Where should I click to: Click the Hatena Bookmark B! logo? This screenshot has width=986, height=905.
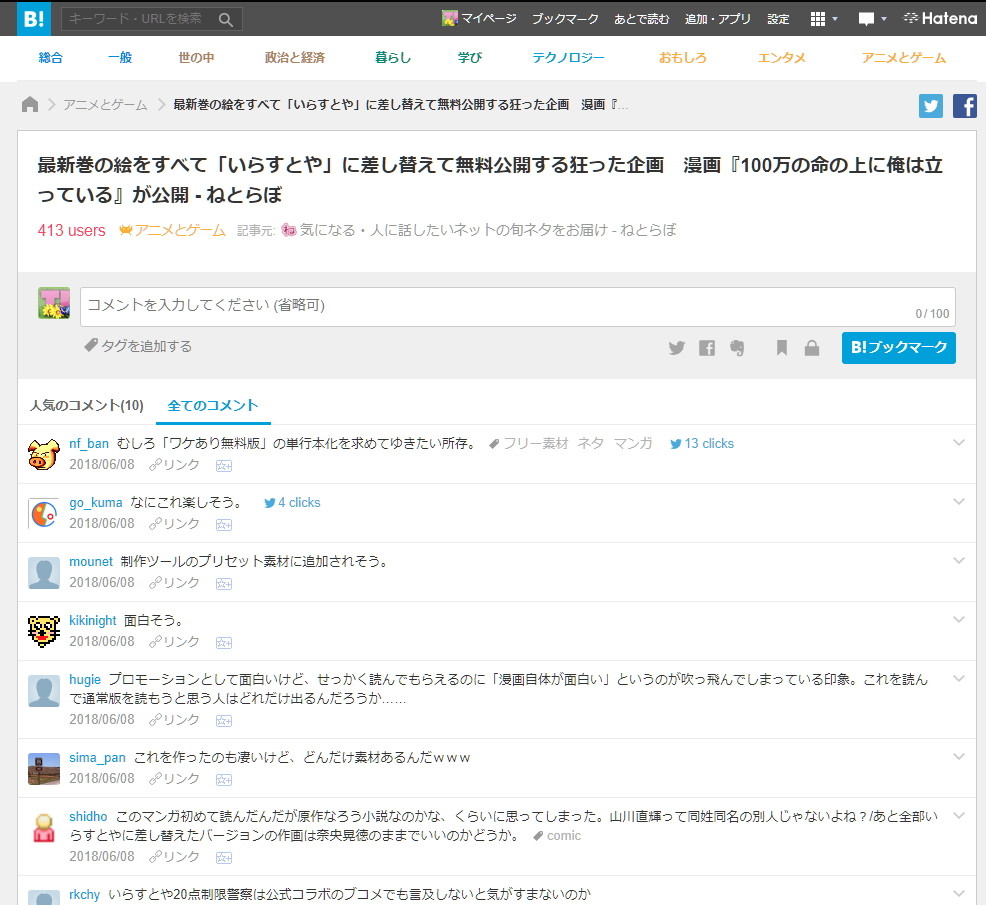coord(34,18)
